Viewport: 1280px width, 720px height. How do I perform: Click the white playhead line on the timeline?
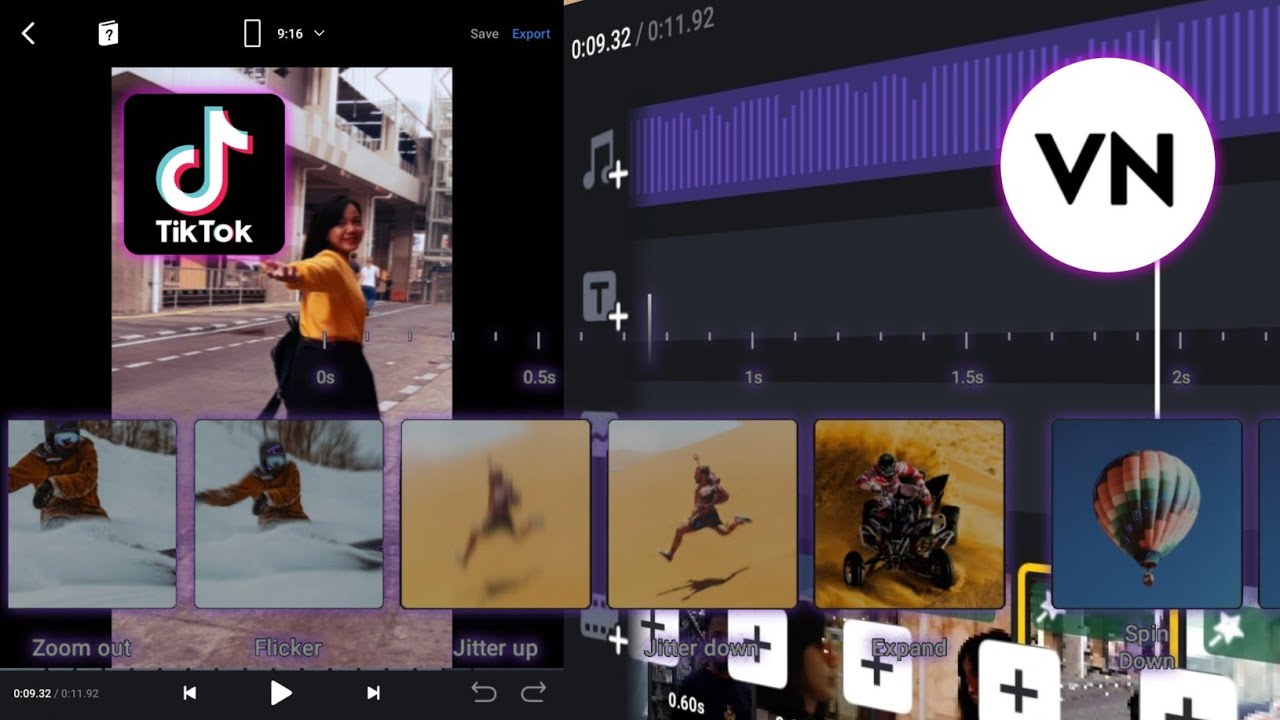(x=1158, y=340)
